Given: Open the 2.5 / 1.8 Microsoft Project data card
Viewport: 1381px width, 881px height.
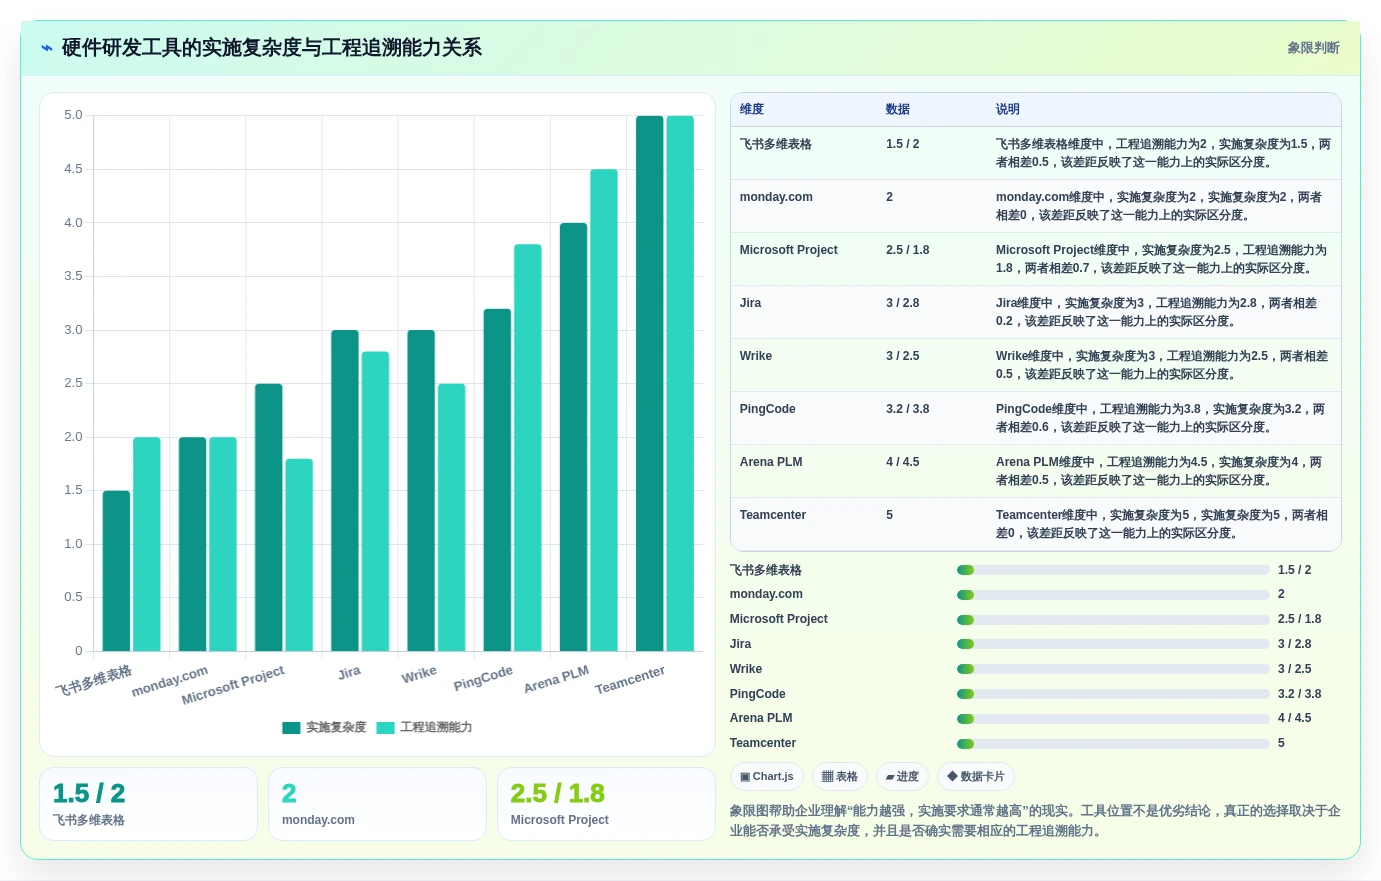Looking at the screenshot, I should click(606, 804).
